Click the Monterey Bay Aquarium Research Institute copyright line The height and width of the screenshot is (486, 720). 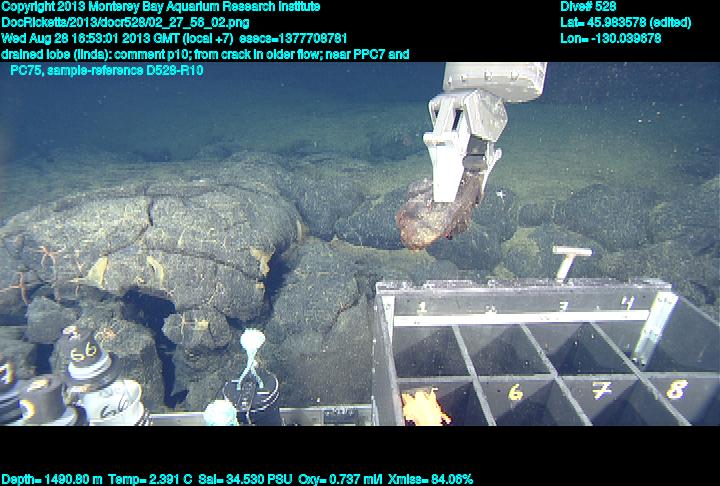pyautogui.click(x=161, y=7)
